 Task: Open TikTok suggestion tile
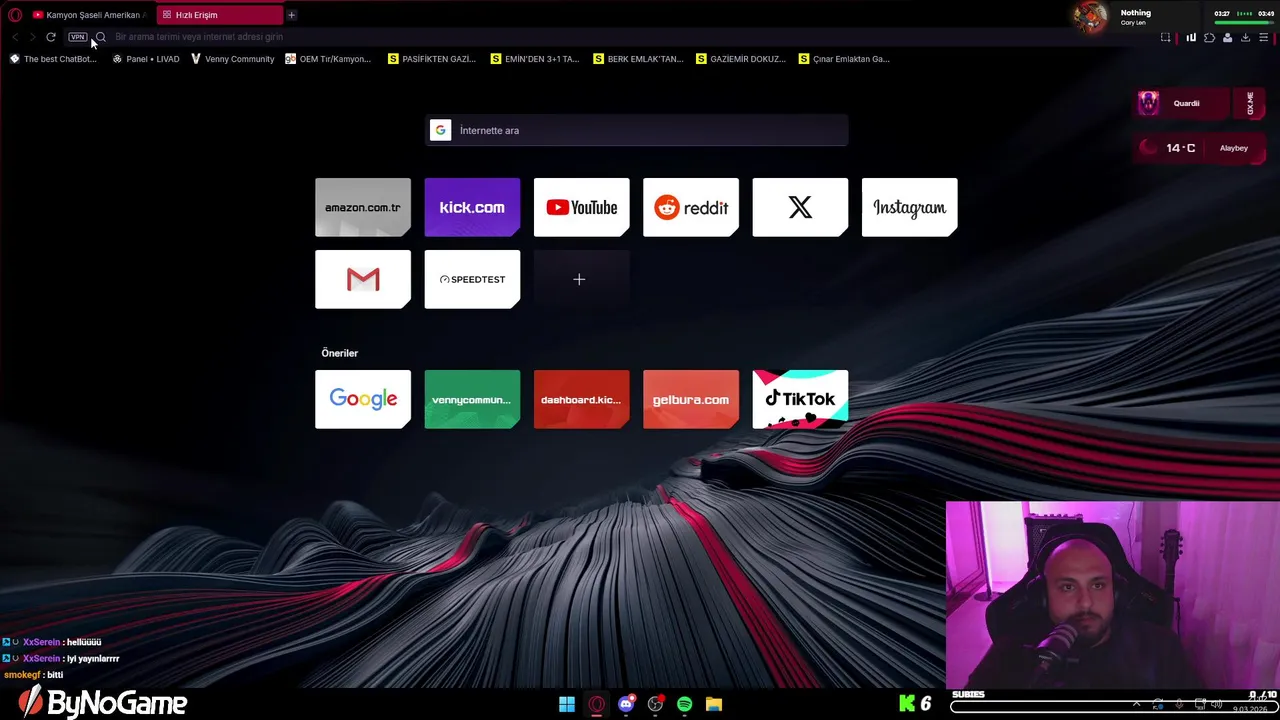coord(800,399)
